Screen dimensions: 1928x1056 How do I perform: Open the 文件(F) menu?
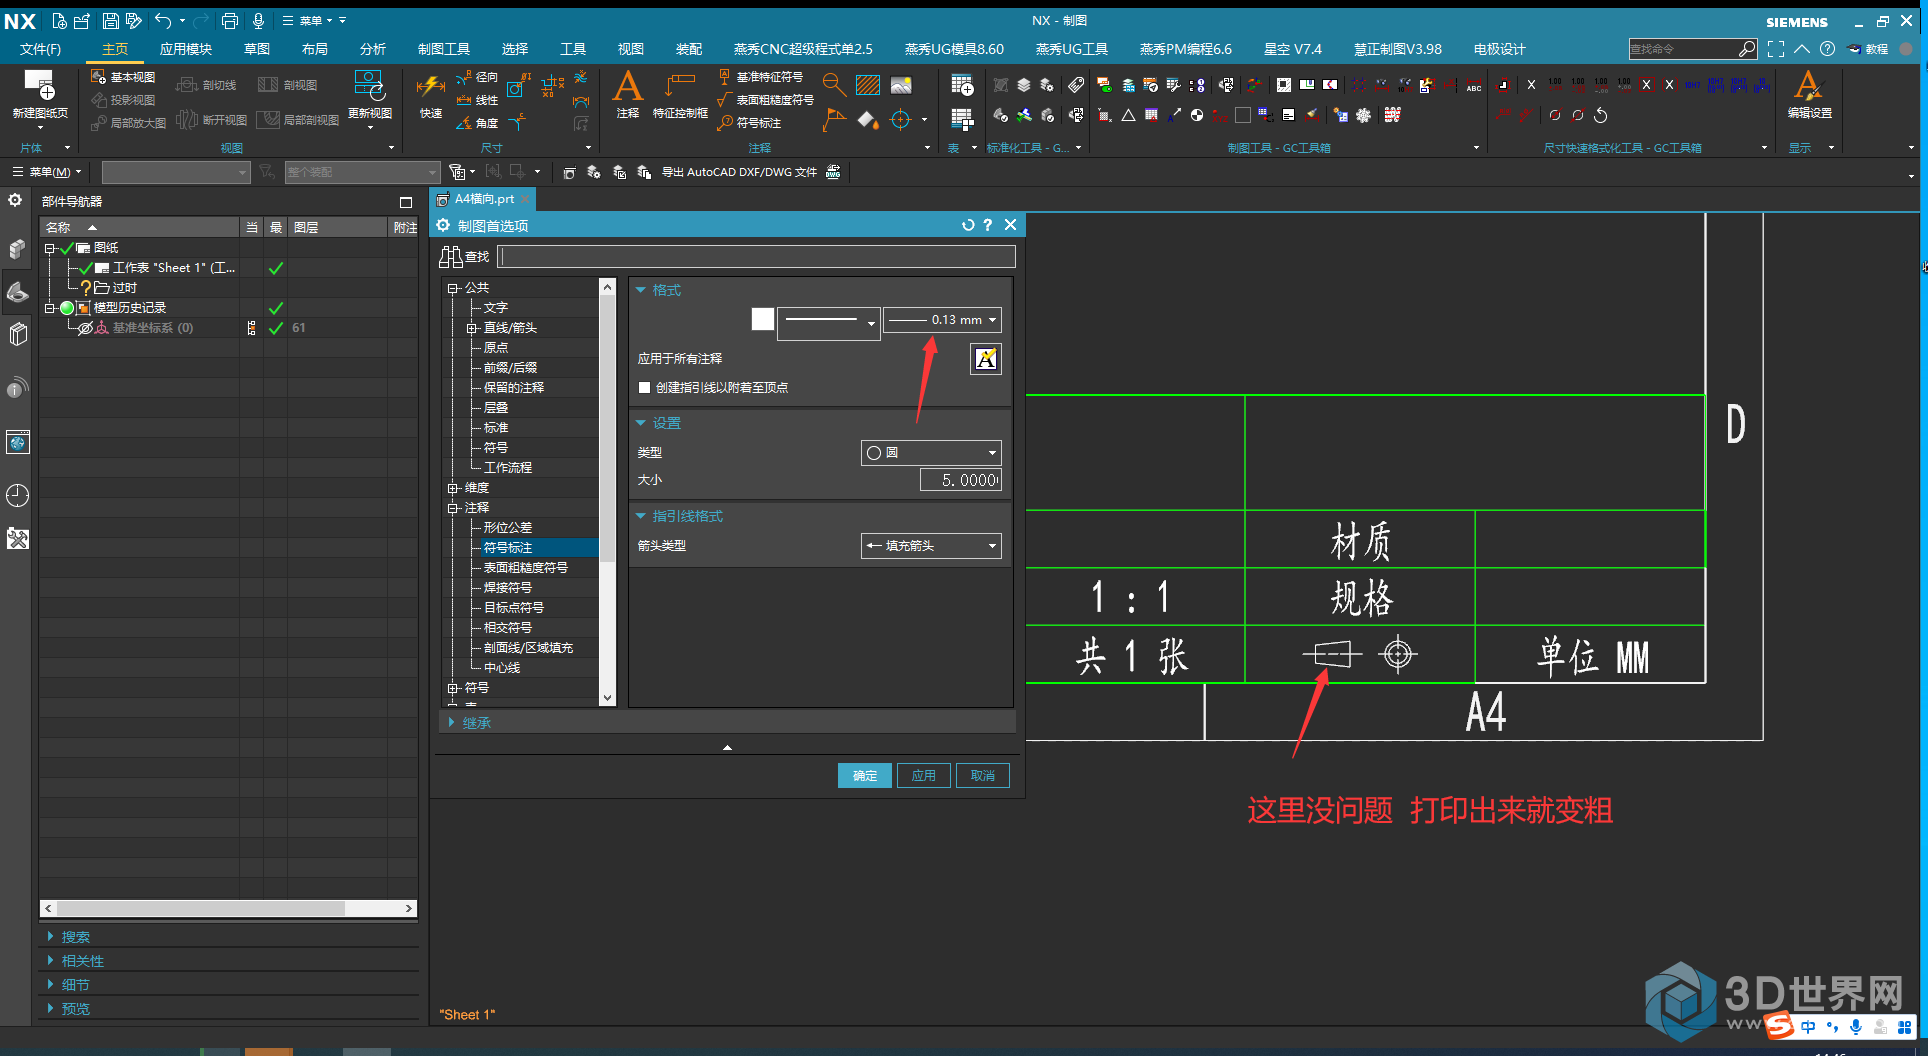[x=40, y=49]
